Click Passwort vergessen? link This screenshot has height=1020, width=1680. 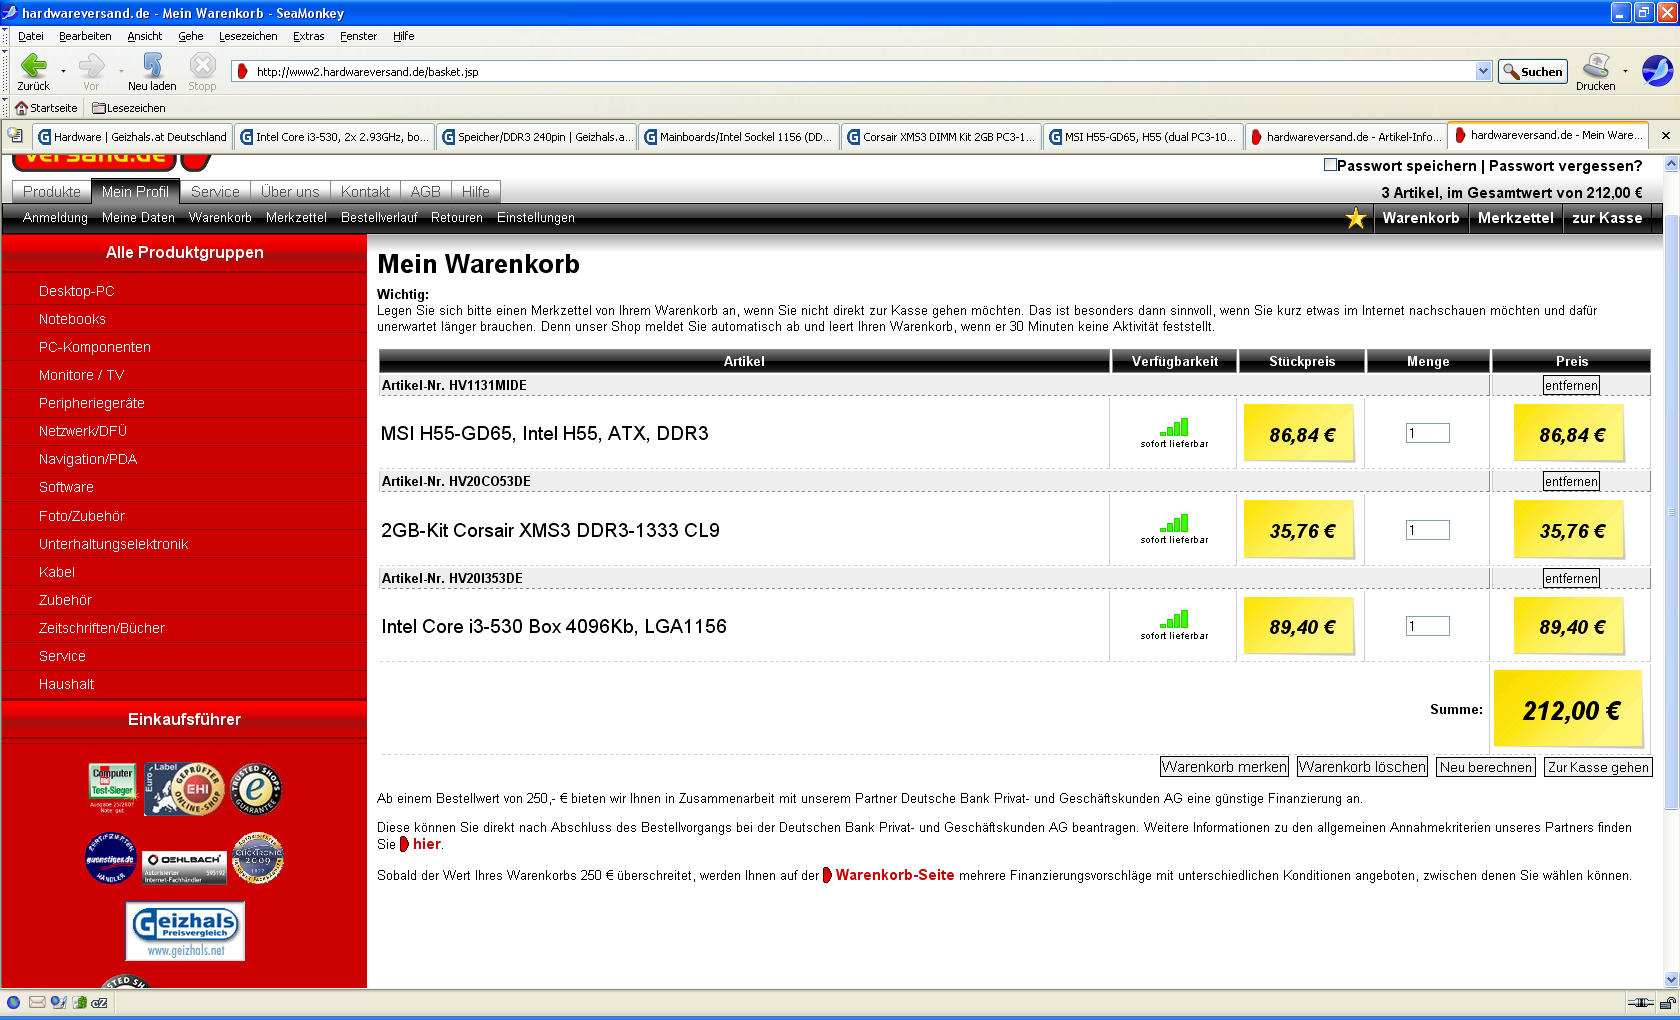pyautogui.click(x=1566, y=166)
